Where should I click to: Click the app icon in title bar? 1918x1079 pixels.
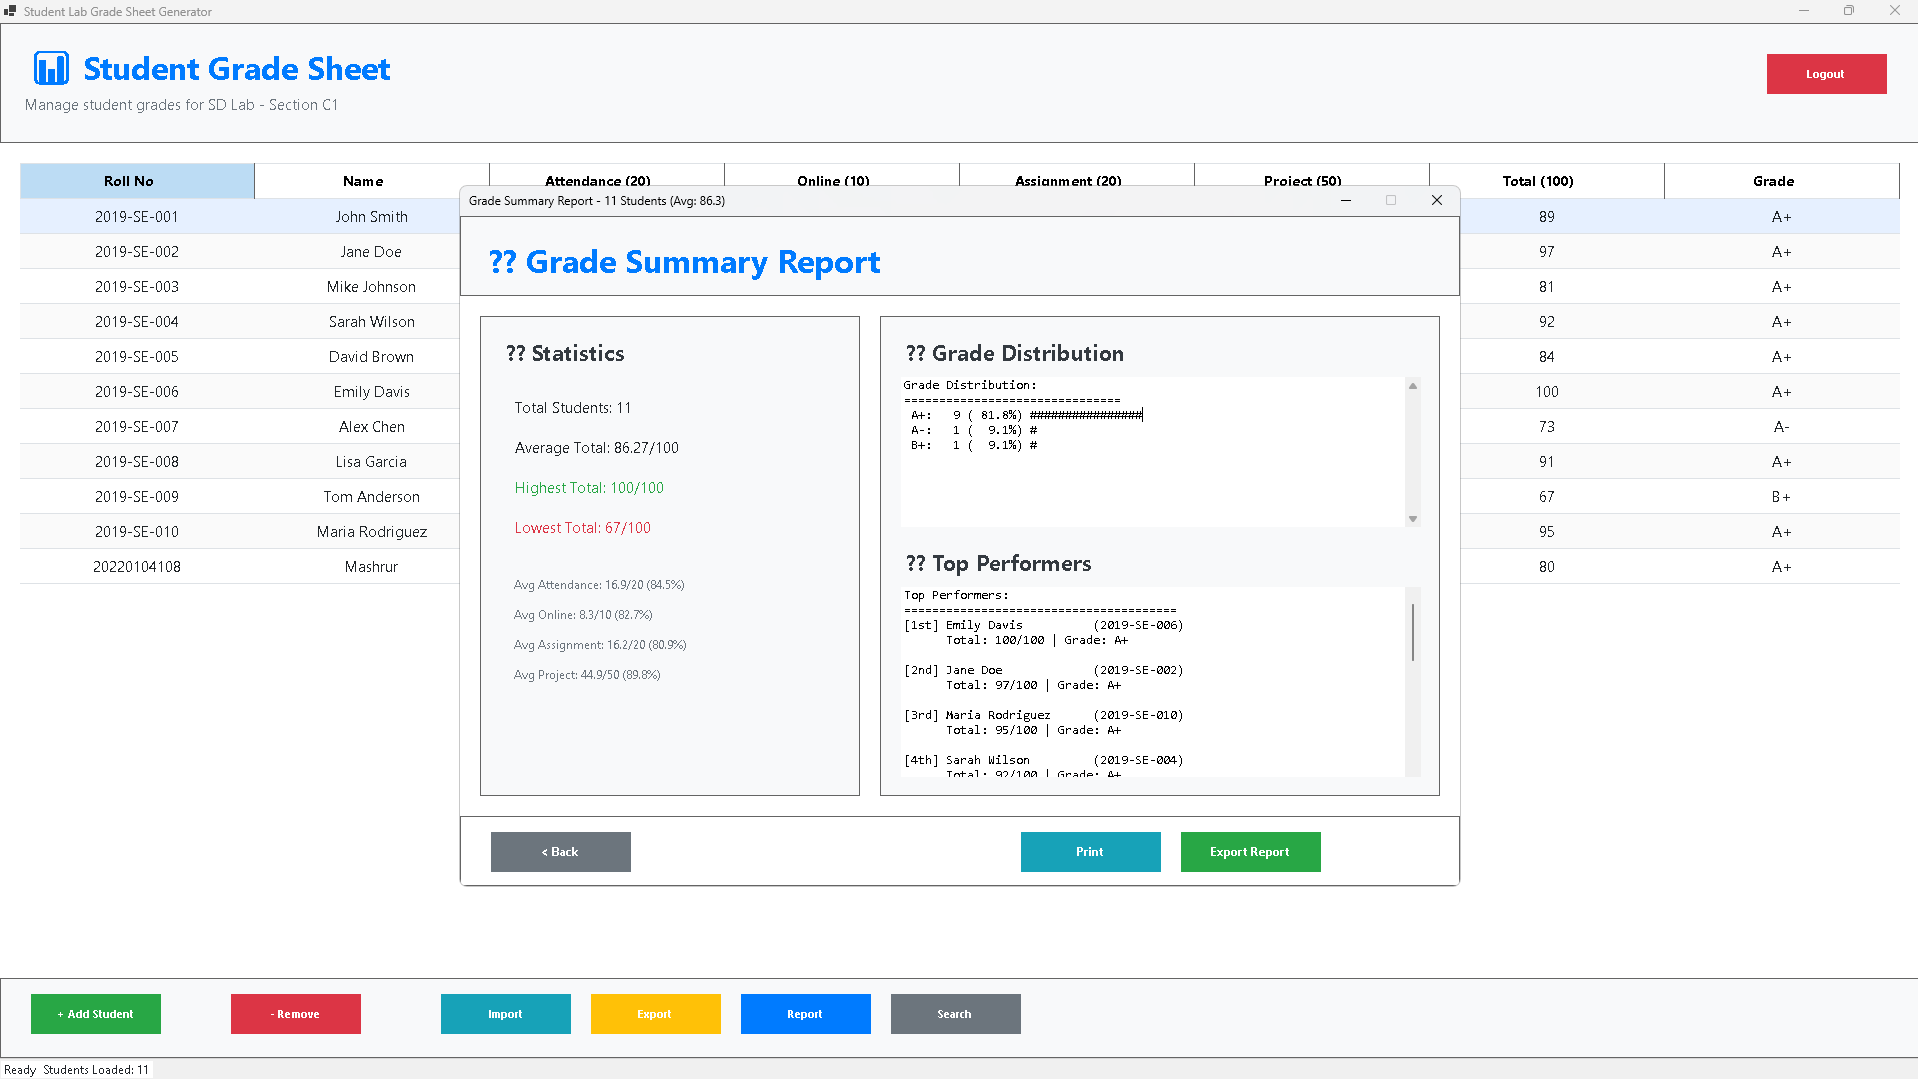(10, 11)
